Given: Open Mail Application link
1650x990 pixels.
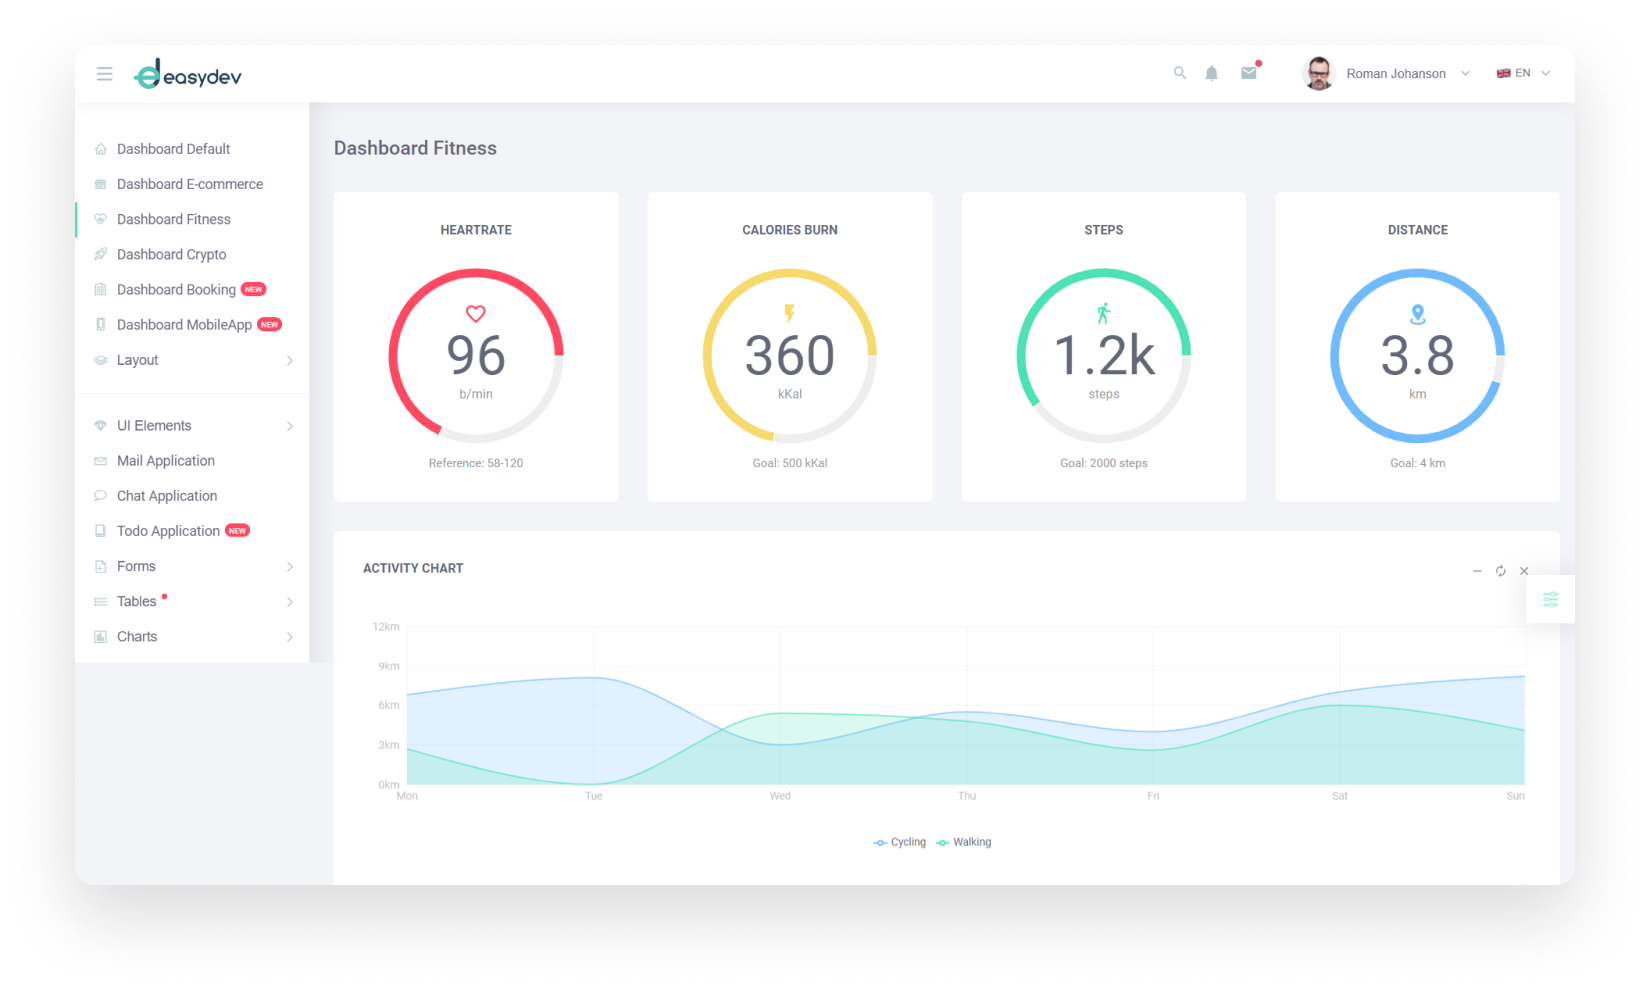Looking at the screenshot, I should point(166,461).
